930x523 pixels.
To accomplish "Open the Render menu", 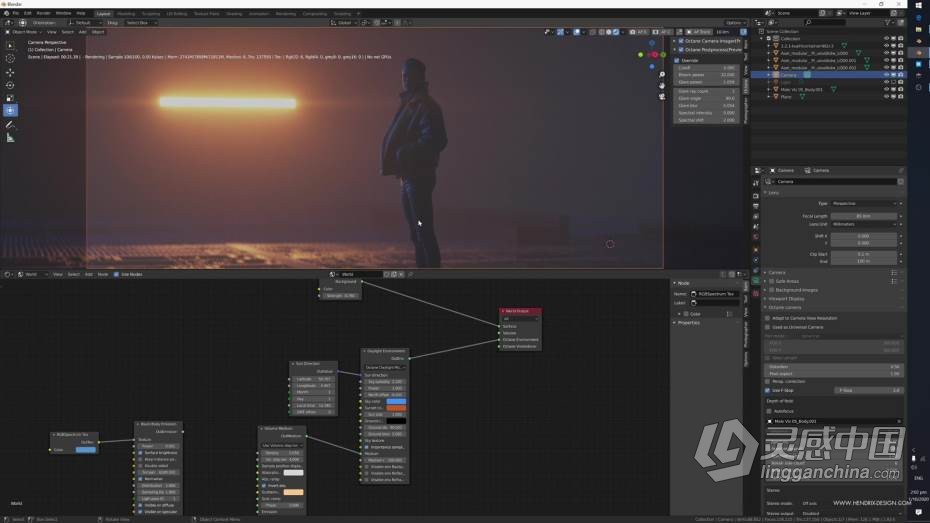I will [44, 13].
